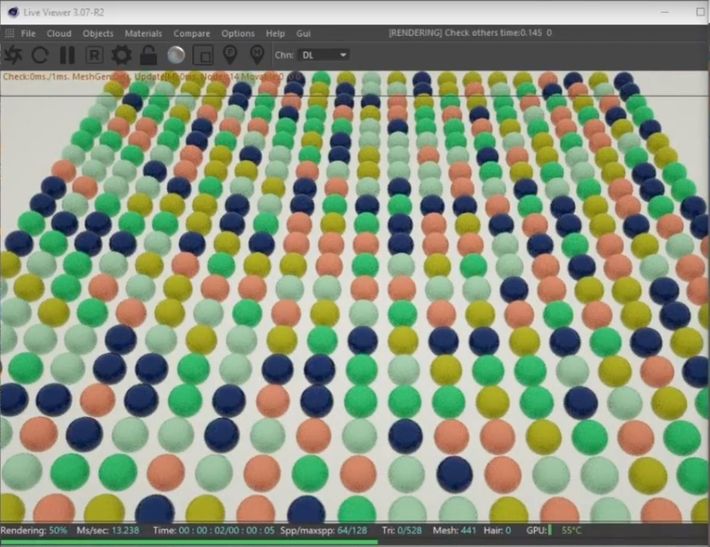Screen dimensions: 710x547
Task: Open the Options menu
Action: [238, 34]
